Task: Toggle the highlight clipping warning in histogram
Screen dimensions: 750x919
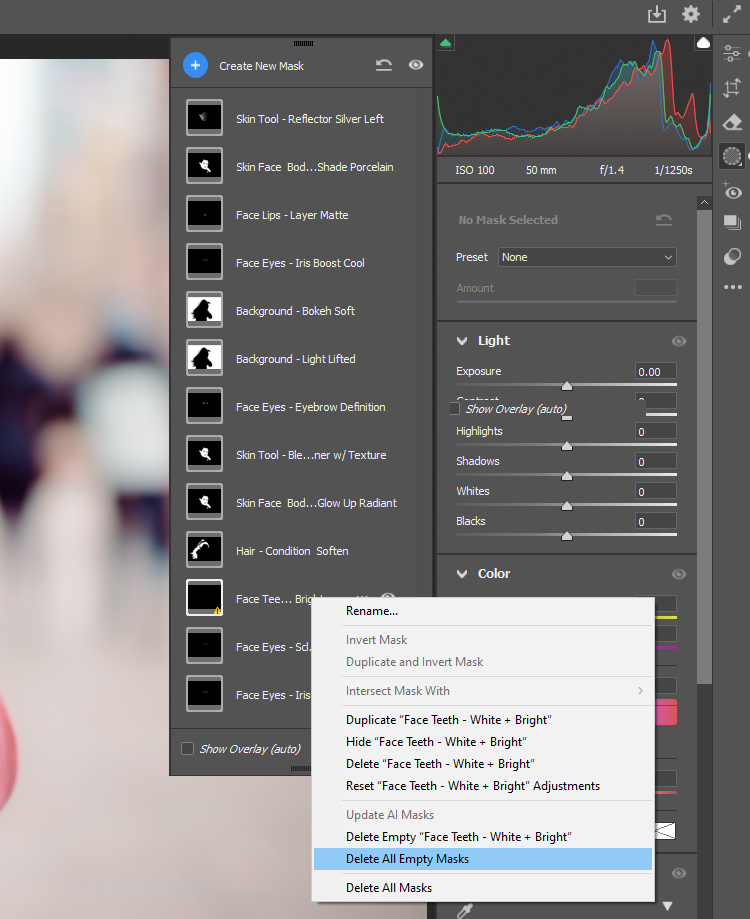Action: (x=703, y=43)
